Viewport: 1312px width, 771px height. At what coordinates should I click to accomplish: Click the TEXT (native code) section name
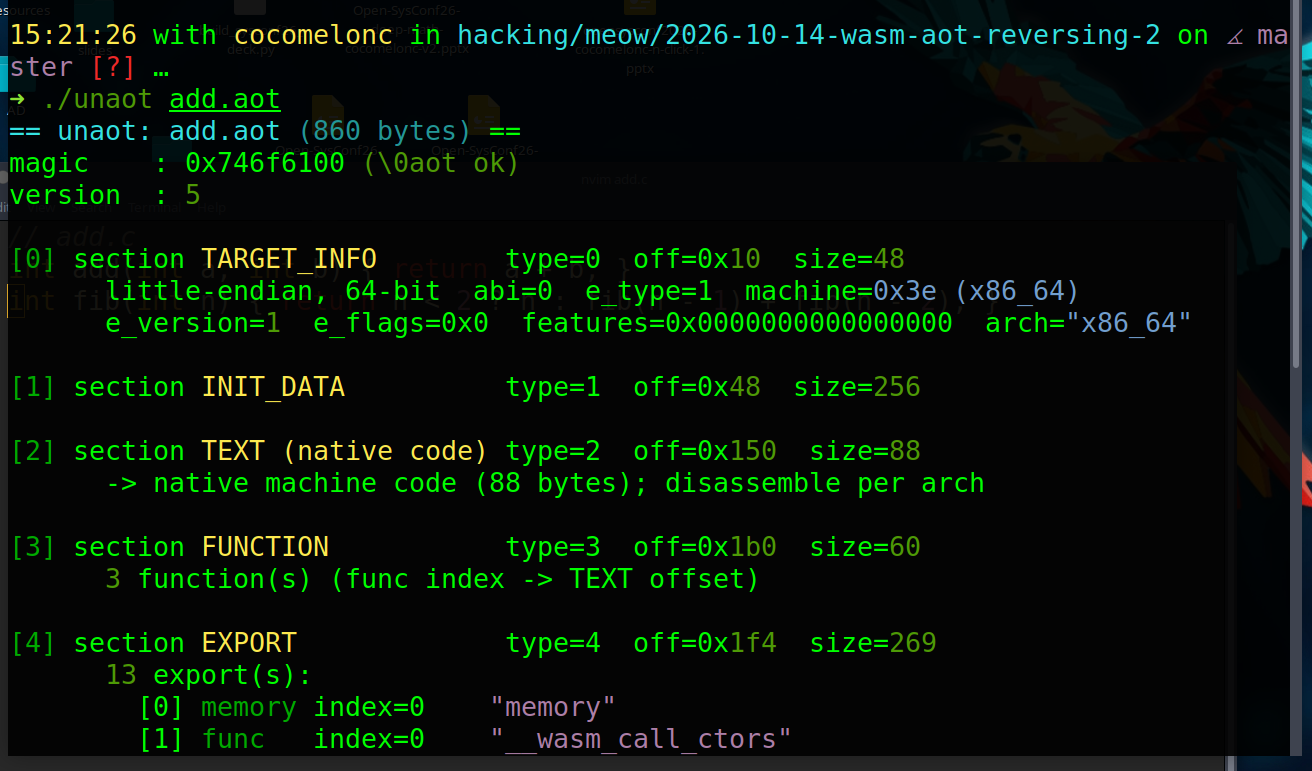point(345,451)
